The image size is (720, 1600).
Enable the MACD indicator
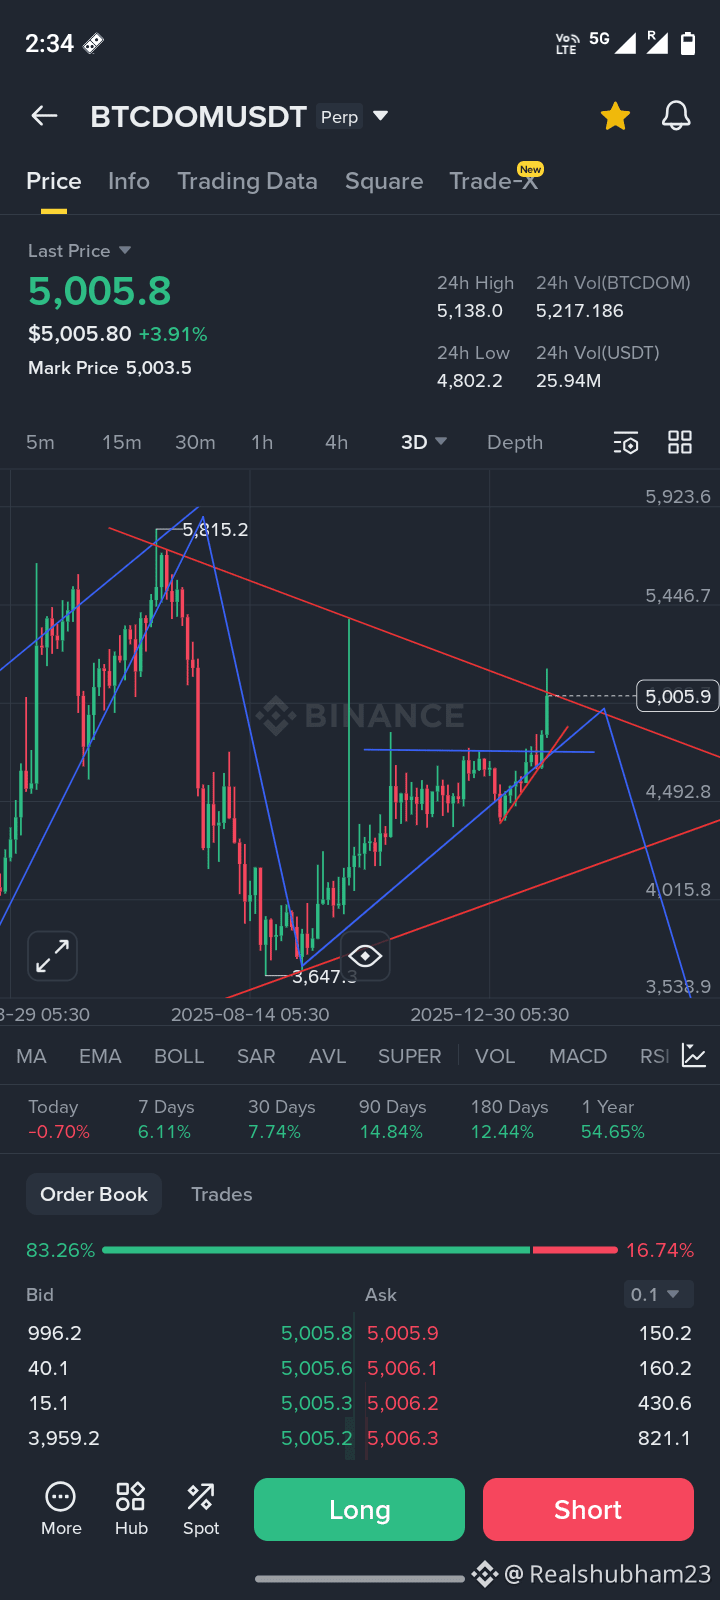pos(578,1056)
